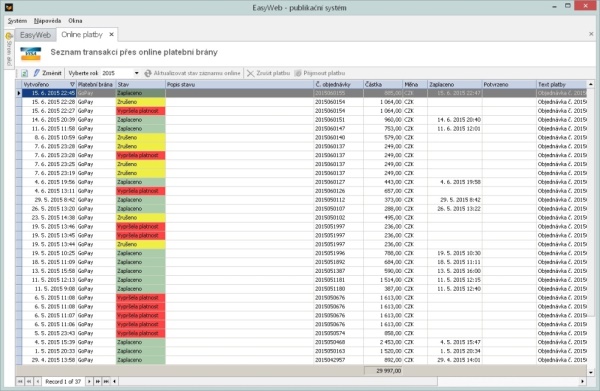The image size is (600, 391).
Task: Sort by the Vytvořeno column header
Action: [49, 84]
